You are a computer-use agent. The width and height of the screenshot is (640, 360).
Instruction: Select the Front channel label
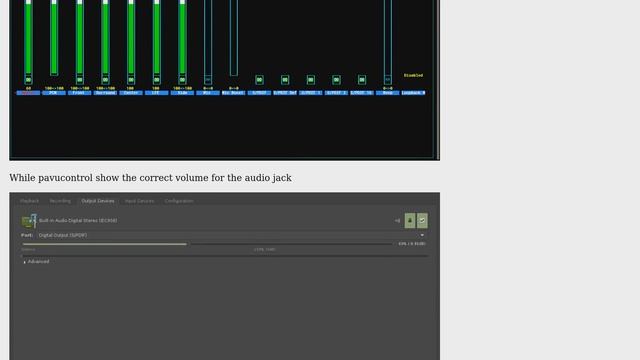click(80, 93)
